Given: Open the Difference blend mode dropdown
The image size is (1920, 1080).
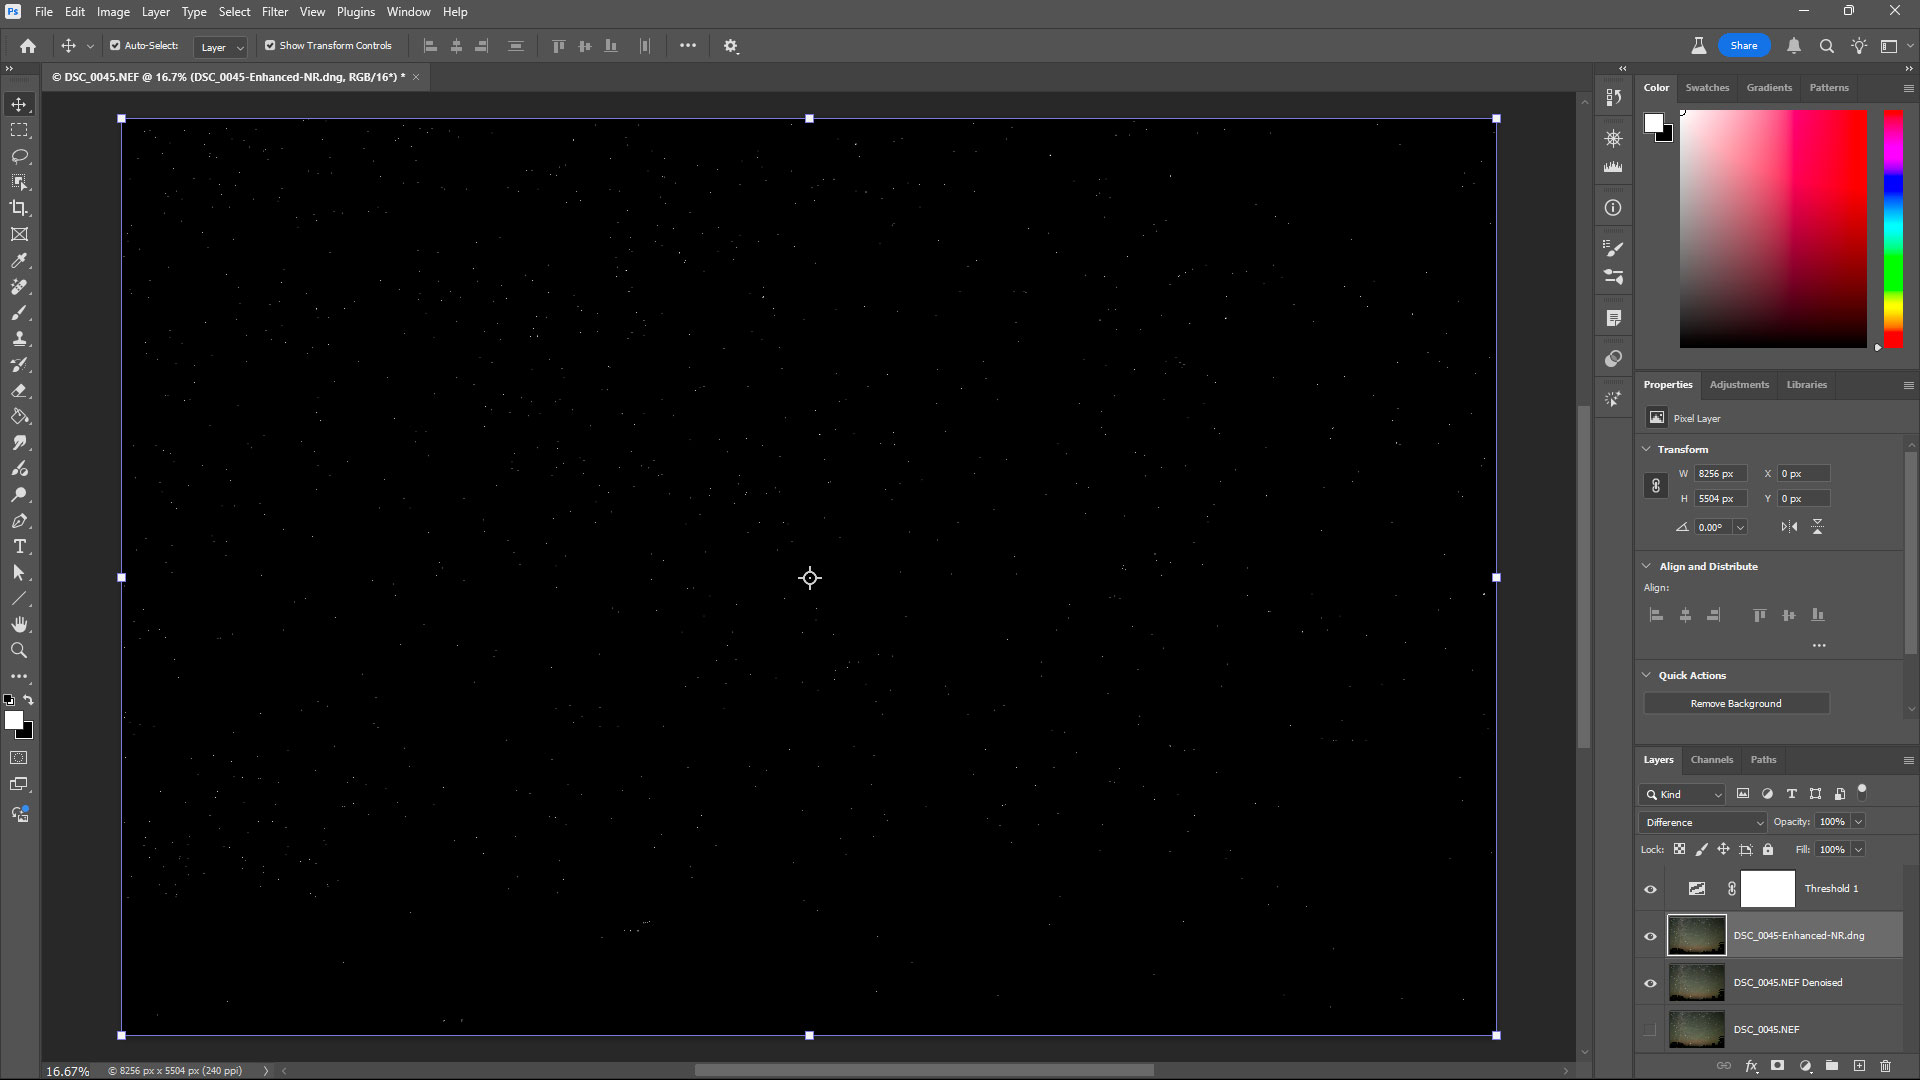Looking at the screenshot, I should click(1702, 821).
